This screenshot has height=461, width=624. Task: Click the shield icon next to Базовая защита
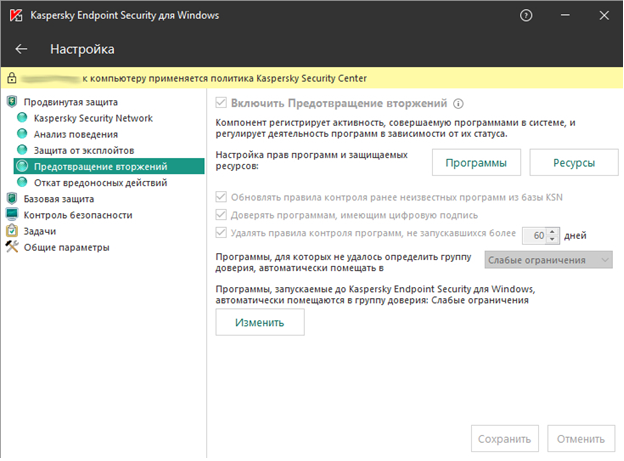(12, 199)
